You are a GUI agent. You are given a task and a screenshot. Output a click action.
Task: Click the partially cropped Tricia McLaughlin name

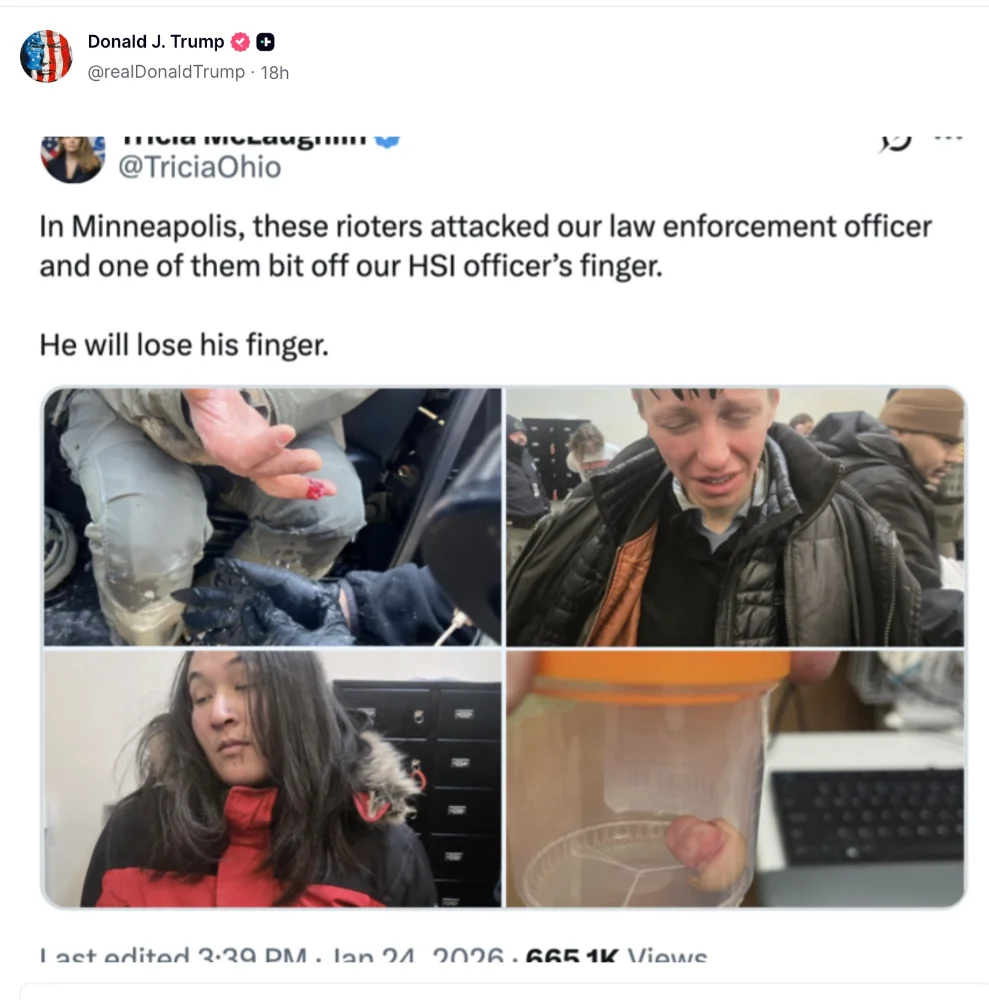(244, 141)
